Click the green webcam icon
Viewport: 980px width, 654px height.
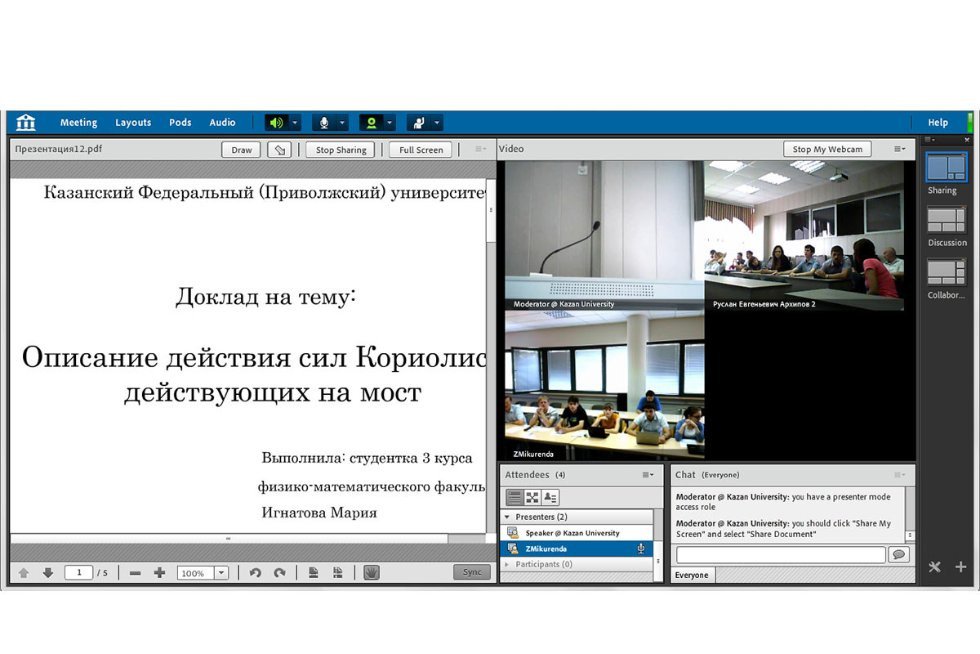[373, 122]
